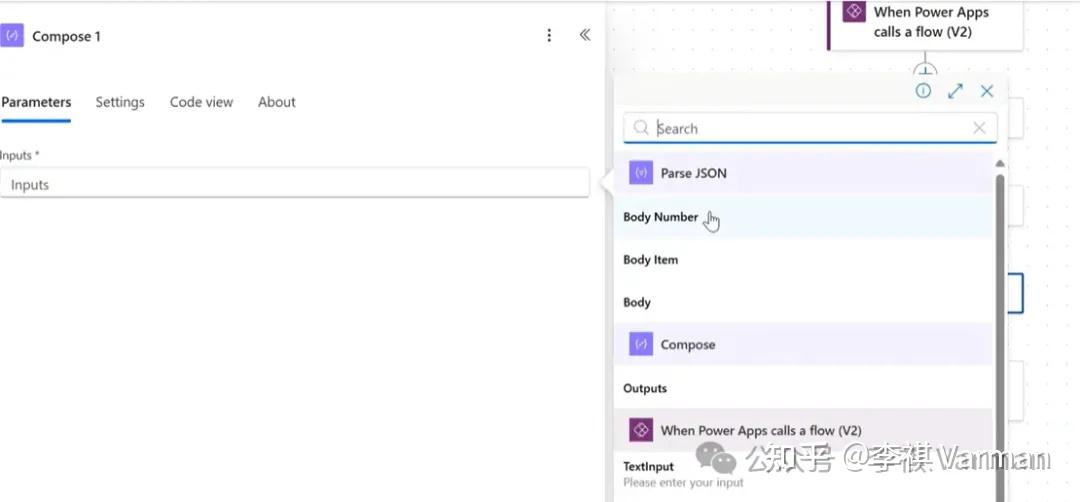The image size is (1080, 502).
Task: Insert Outputs dynamic content
Action: pos(803,388)
